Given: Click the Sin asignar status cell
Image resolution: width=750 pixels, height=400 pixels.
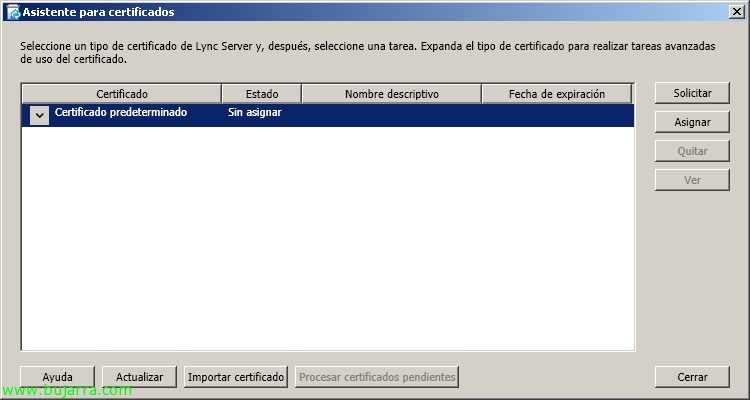Looking at the screenshot, I should [254, 112].
